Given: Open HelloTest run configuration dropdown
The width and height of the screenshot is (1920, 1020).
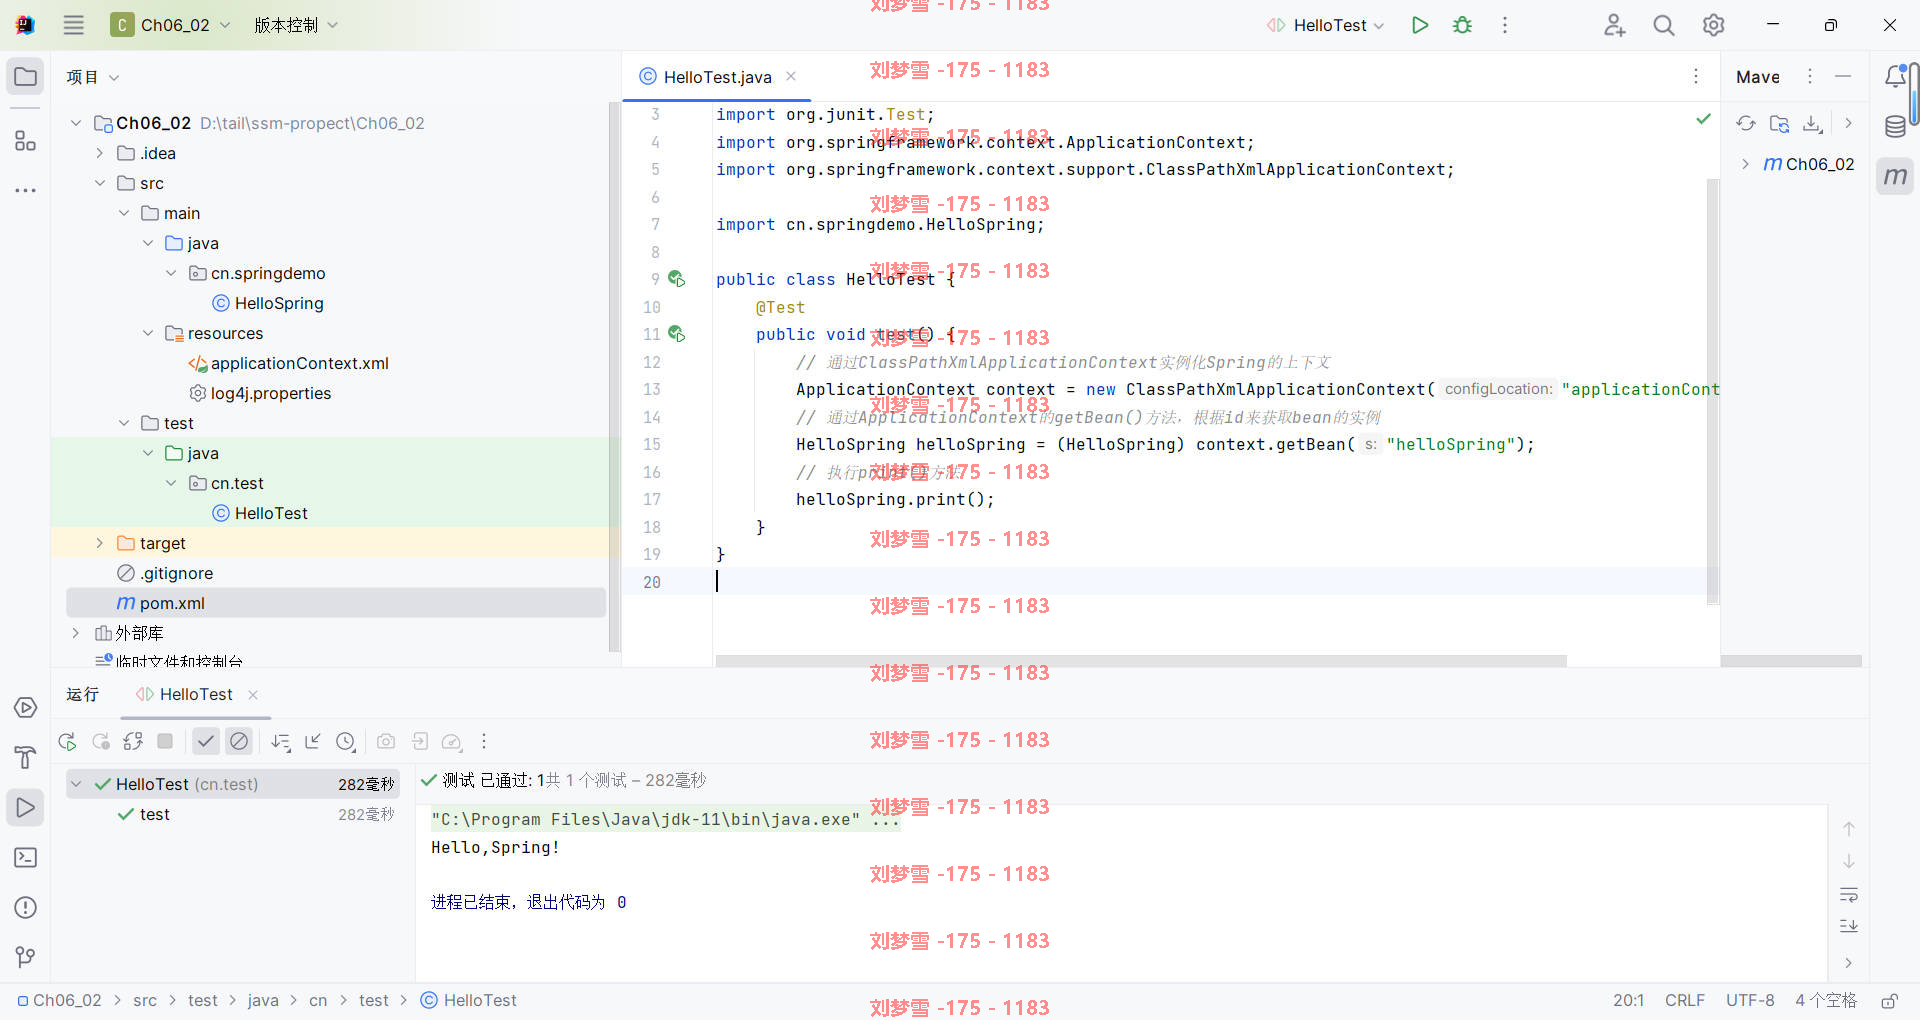Looking at the screenshot, I should tap(1326, 25).
